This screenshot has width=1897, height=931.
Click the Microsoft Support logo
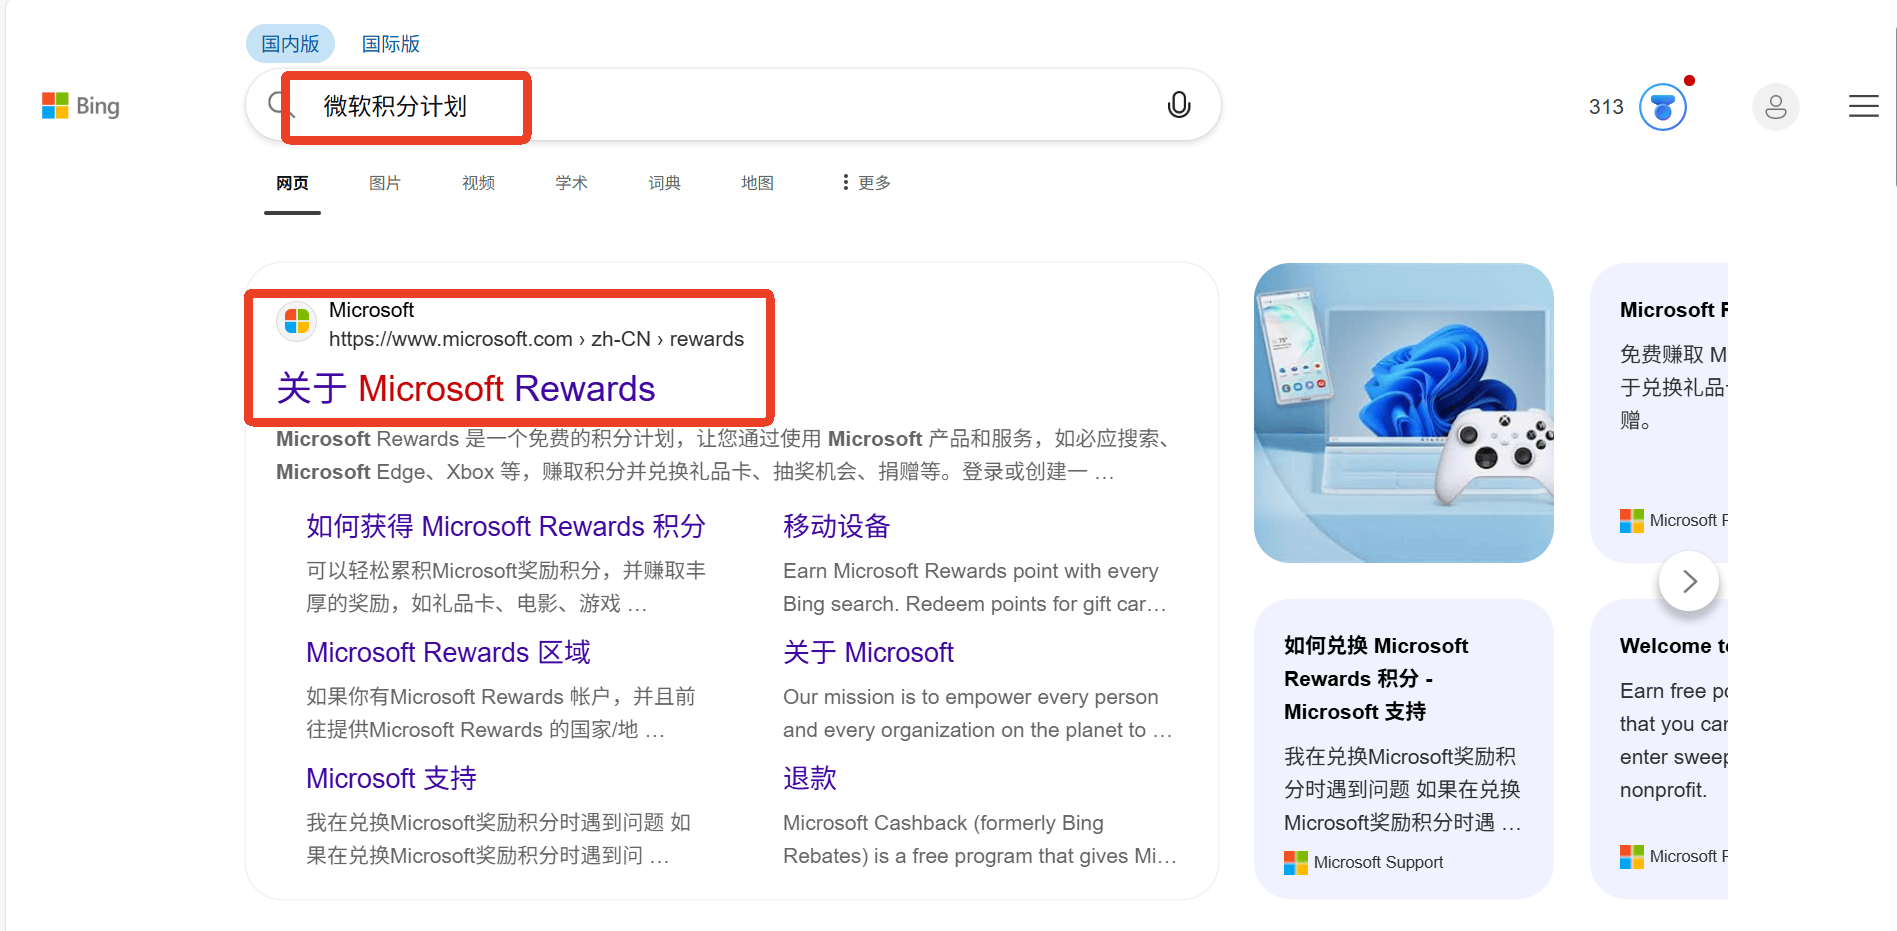point(1295,862)
